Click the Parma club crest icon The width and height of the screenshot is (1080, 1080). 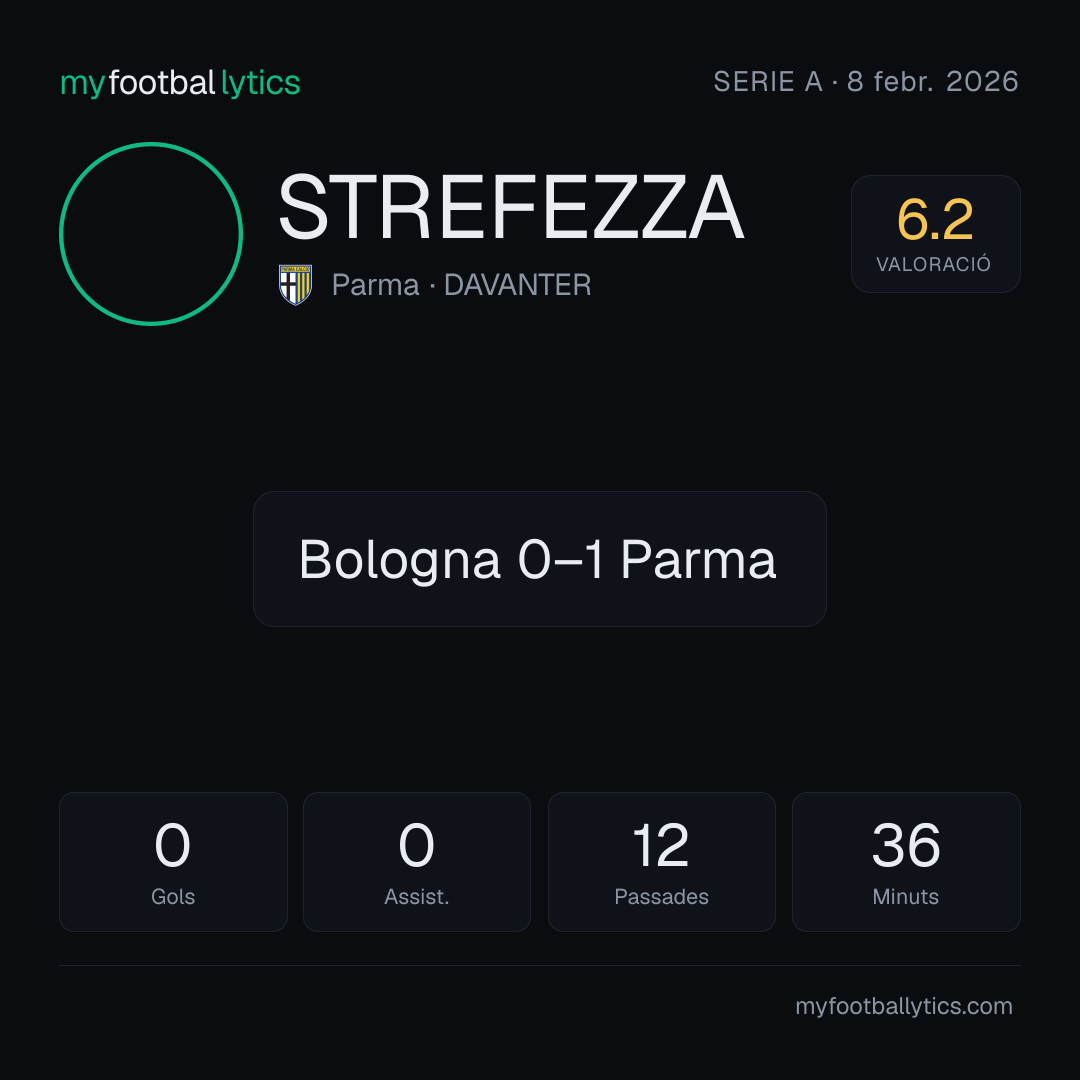tap(295, 284)
